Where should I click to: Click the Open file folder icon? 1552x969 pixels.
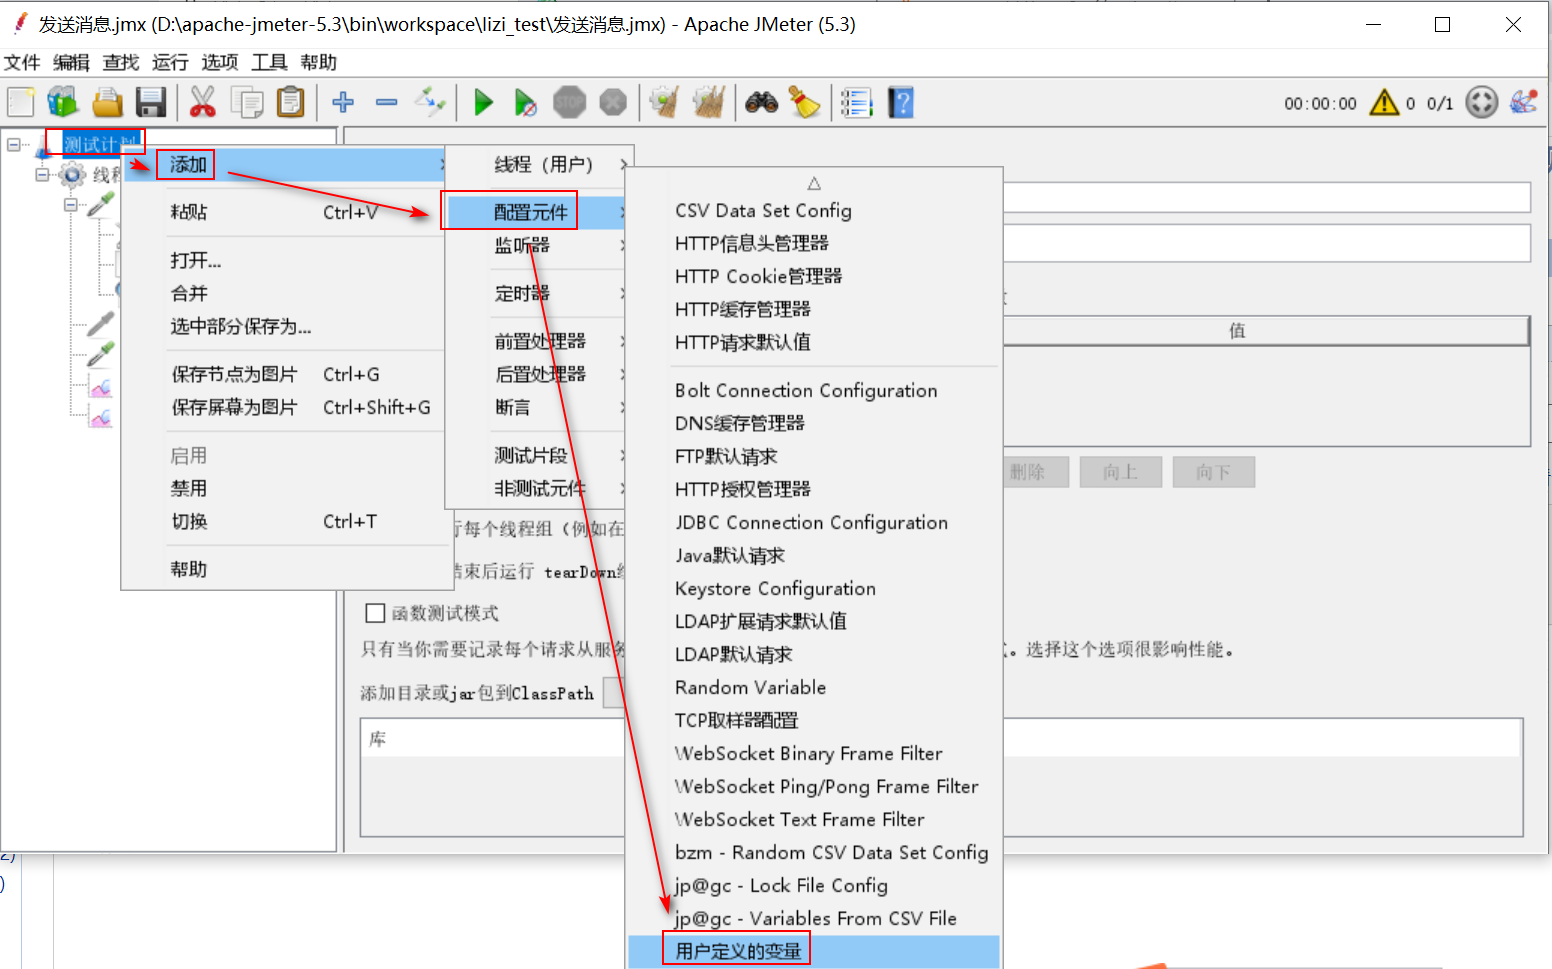click(107, 102)
